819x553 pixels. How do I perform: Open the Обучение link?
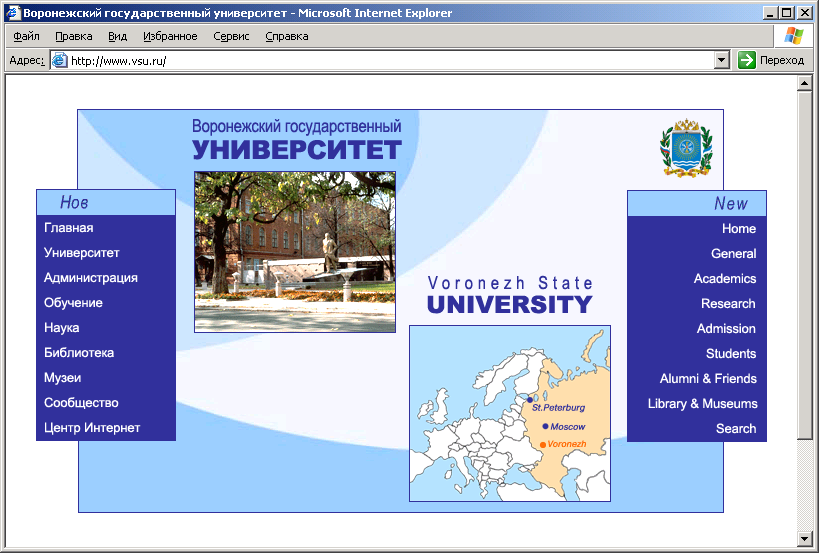(73, 303)
